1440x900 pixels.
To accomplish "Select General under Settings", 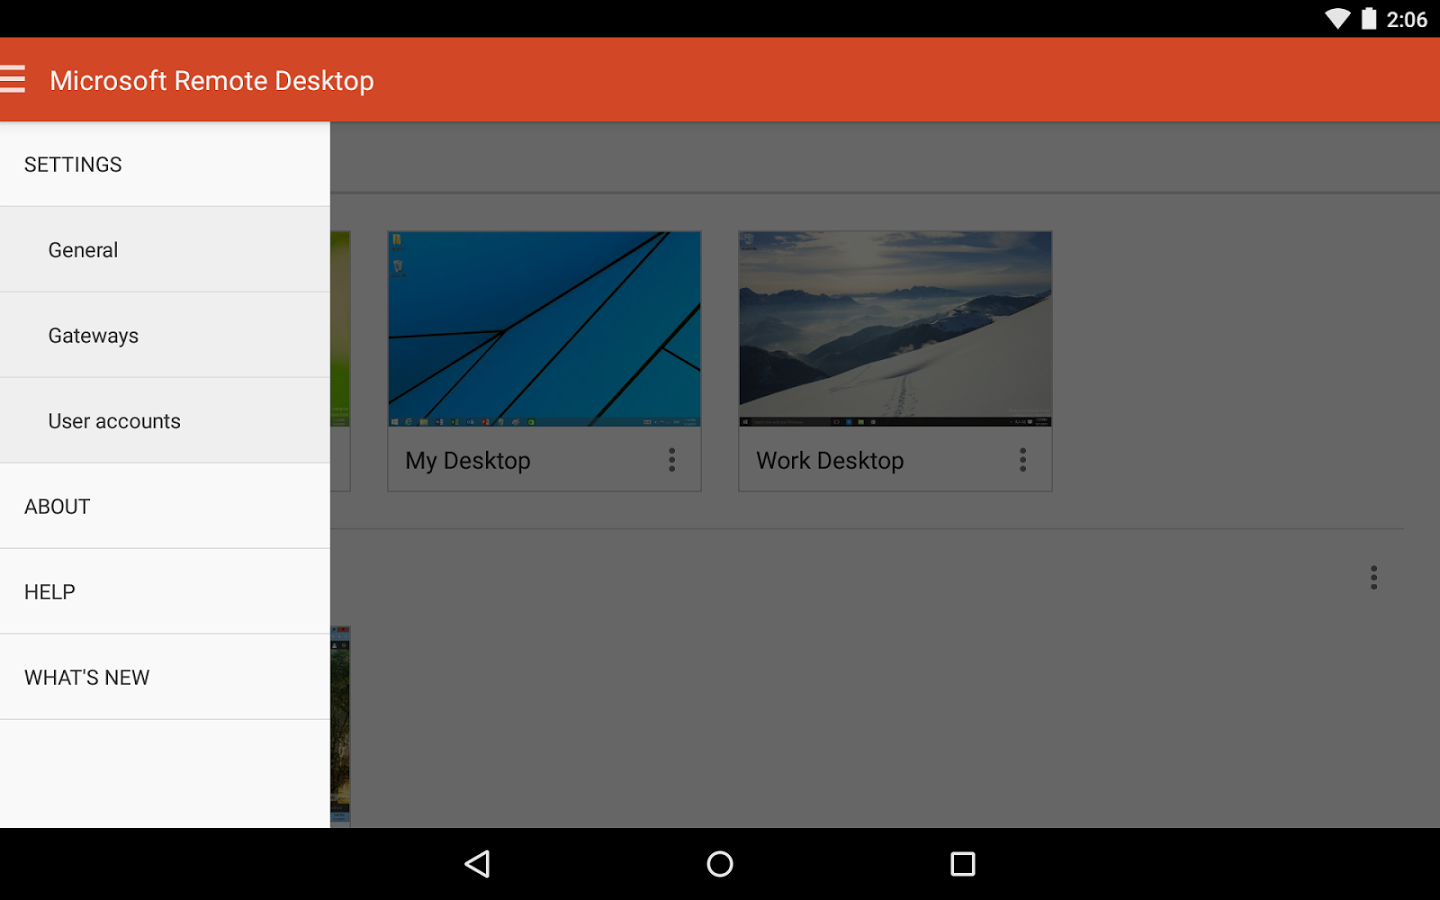I will (83, 249).
